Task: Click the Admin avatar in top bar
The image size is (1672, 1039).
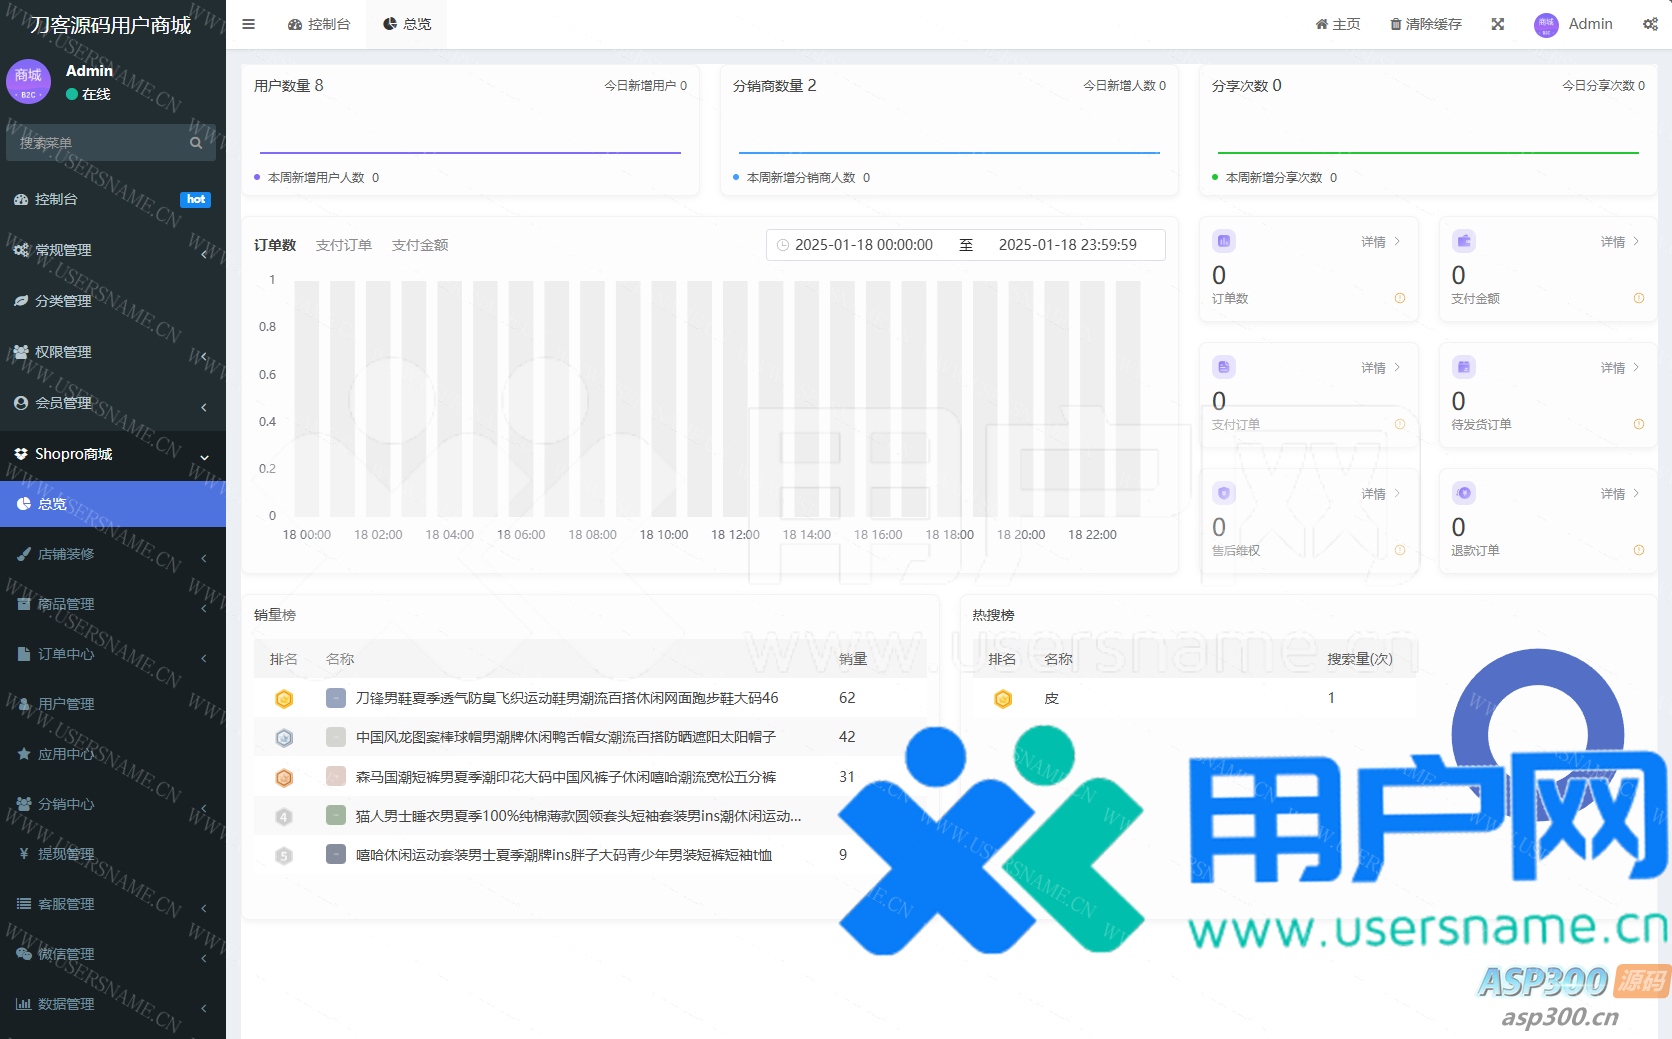Action: click(x=1546, y=25)
